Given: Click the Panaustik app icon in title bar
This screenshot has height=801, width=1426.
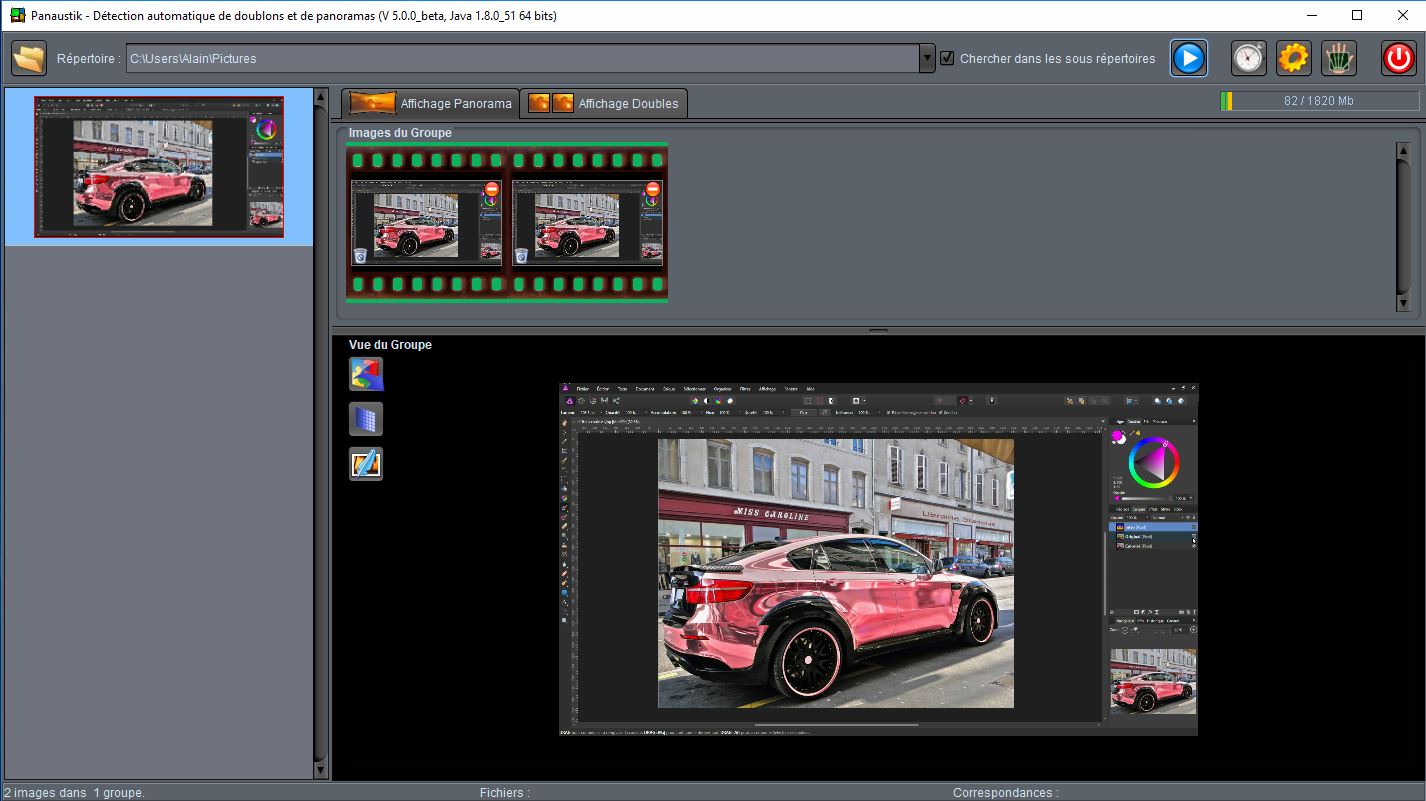Looking at the screenshot, I should point(17,15).
